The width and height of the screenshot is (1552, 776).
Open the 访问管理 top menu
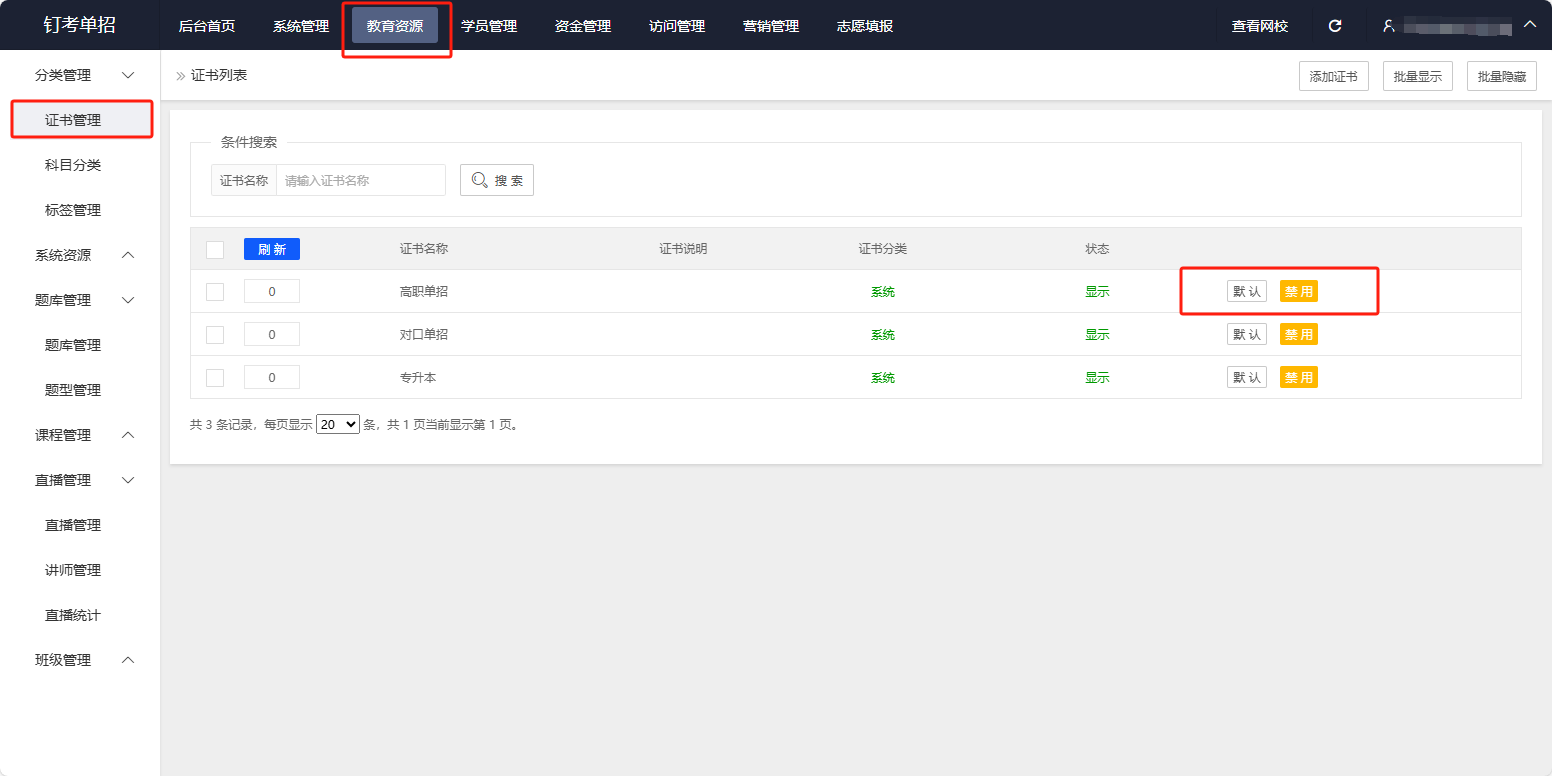[x=677, y=26]
